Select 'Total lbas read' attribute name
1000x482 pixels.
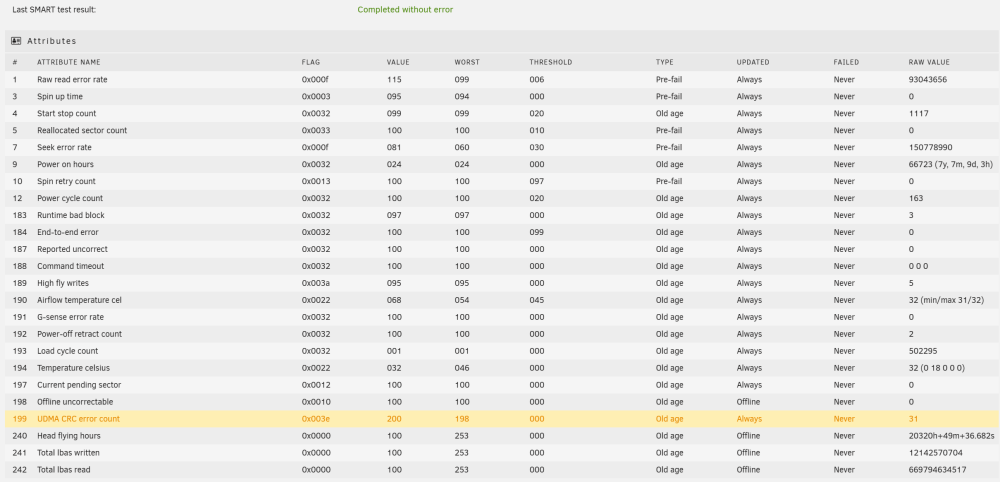pos(64,469)
